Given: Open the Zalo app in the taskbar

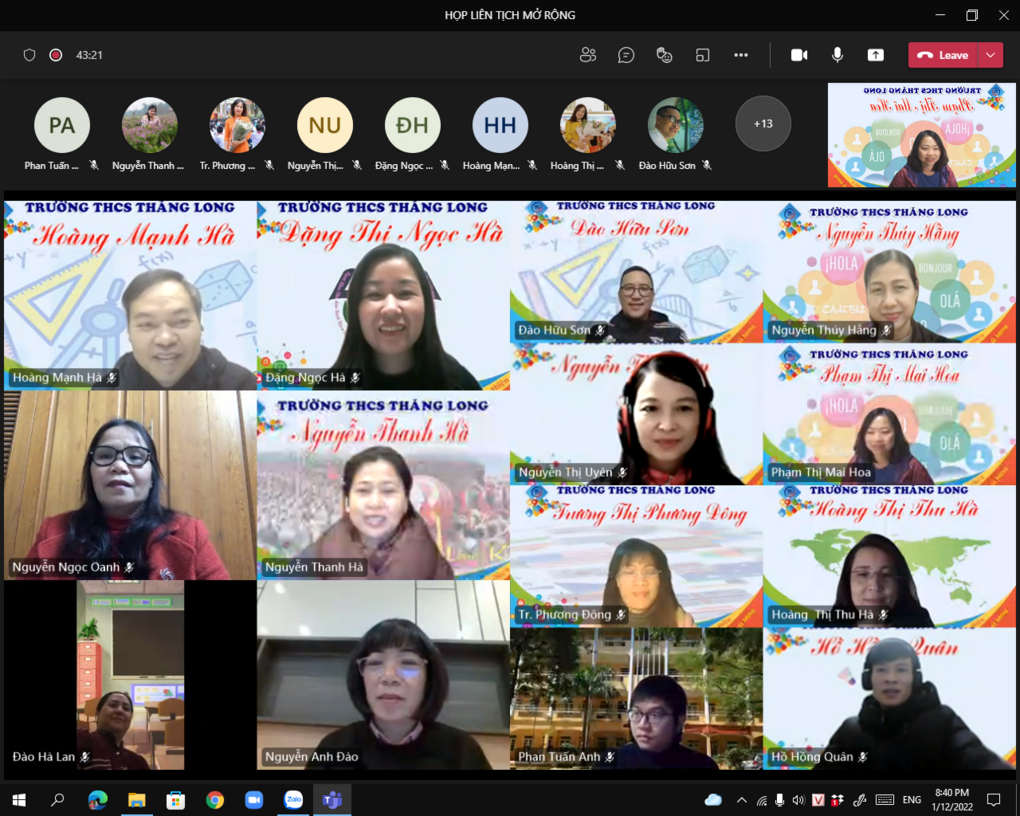Looking at the screenshot, I should pos(293,800).
